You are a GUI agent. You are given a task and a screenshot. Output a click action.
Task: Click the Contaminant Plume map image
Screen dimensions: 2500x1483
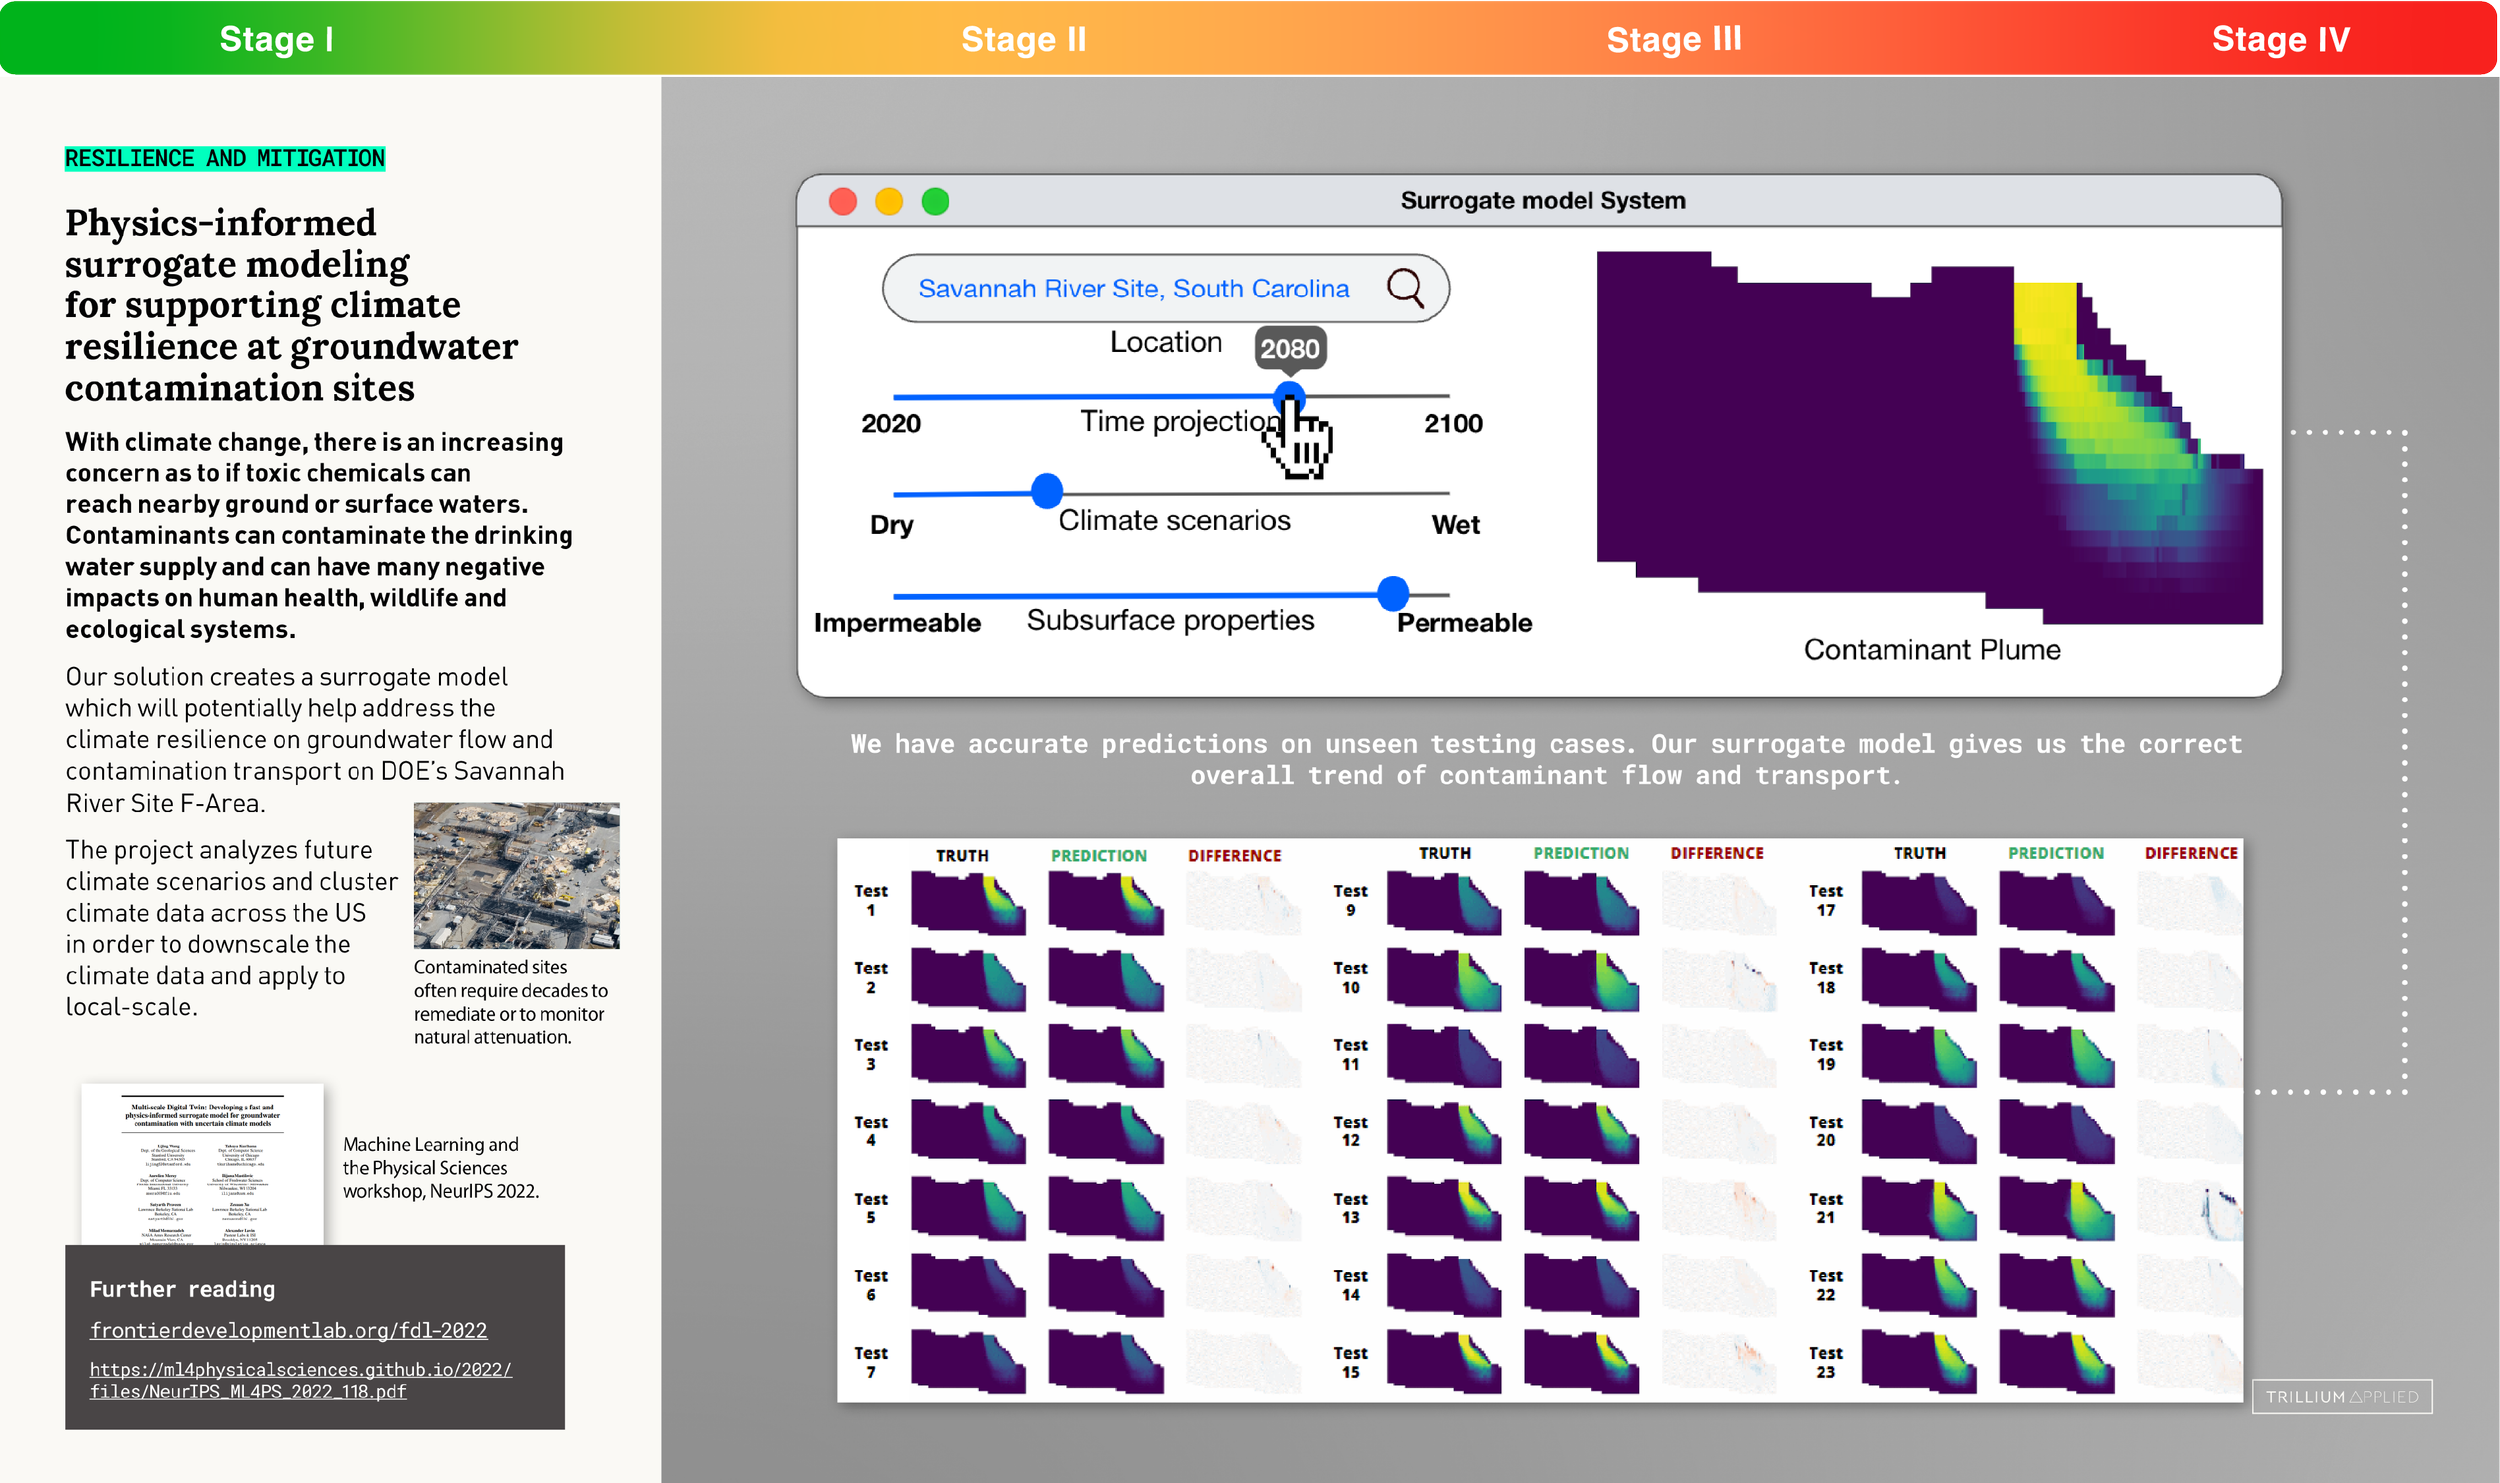click(x=1929, y=437)
